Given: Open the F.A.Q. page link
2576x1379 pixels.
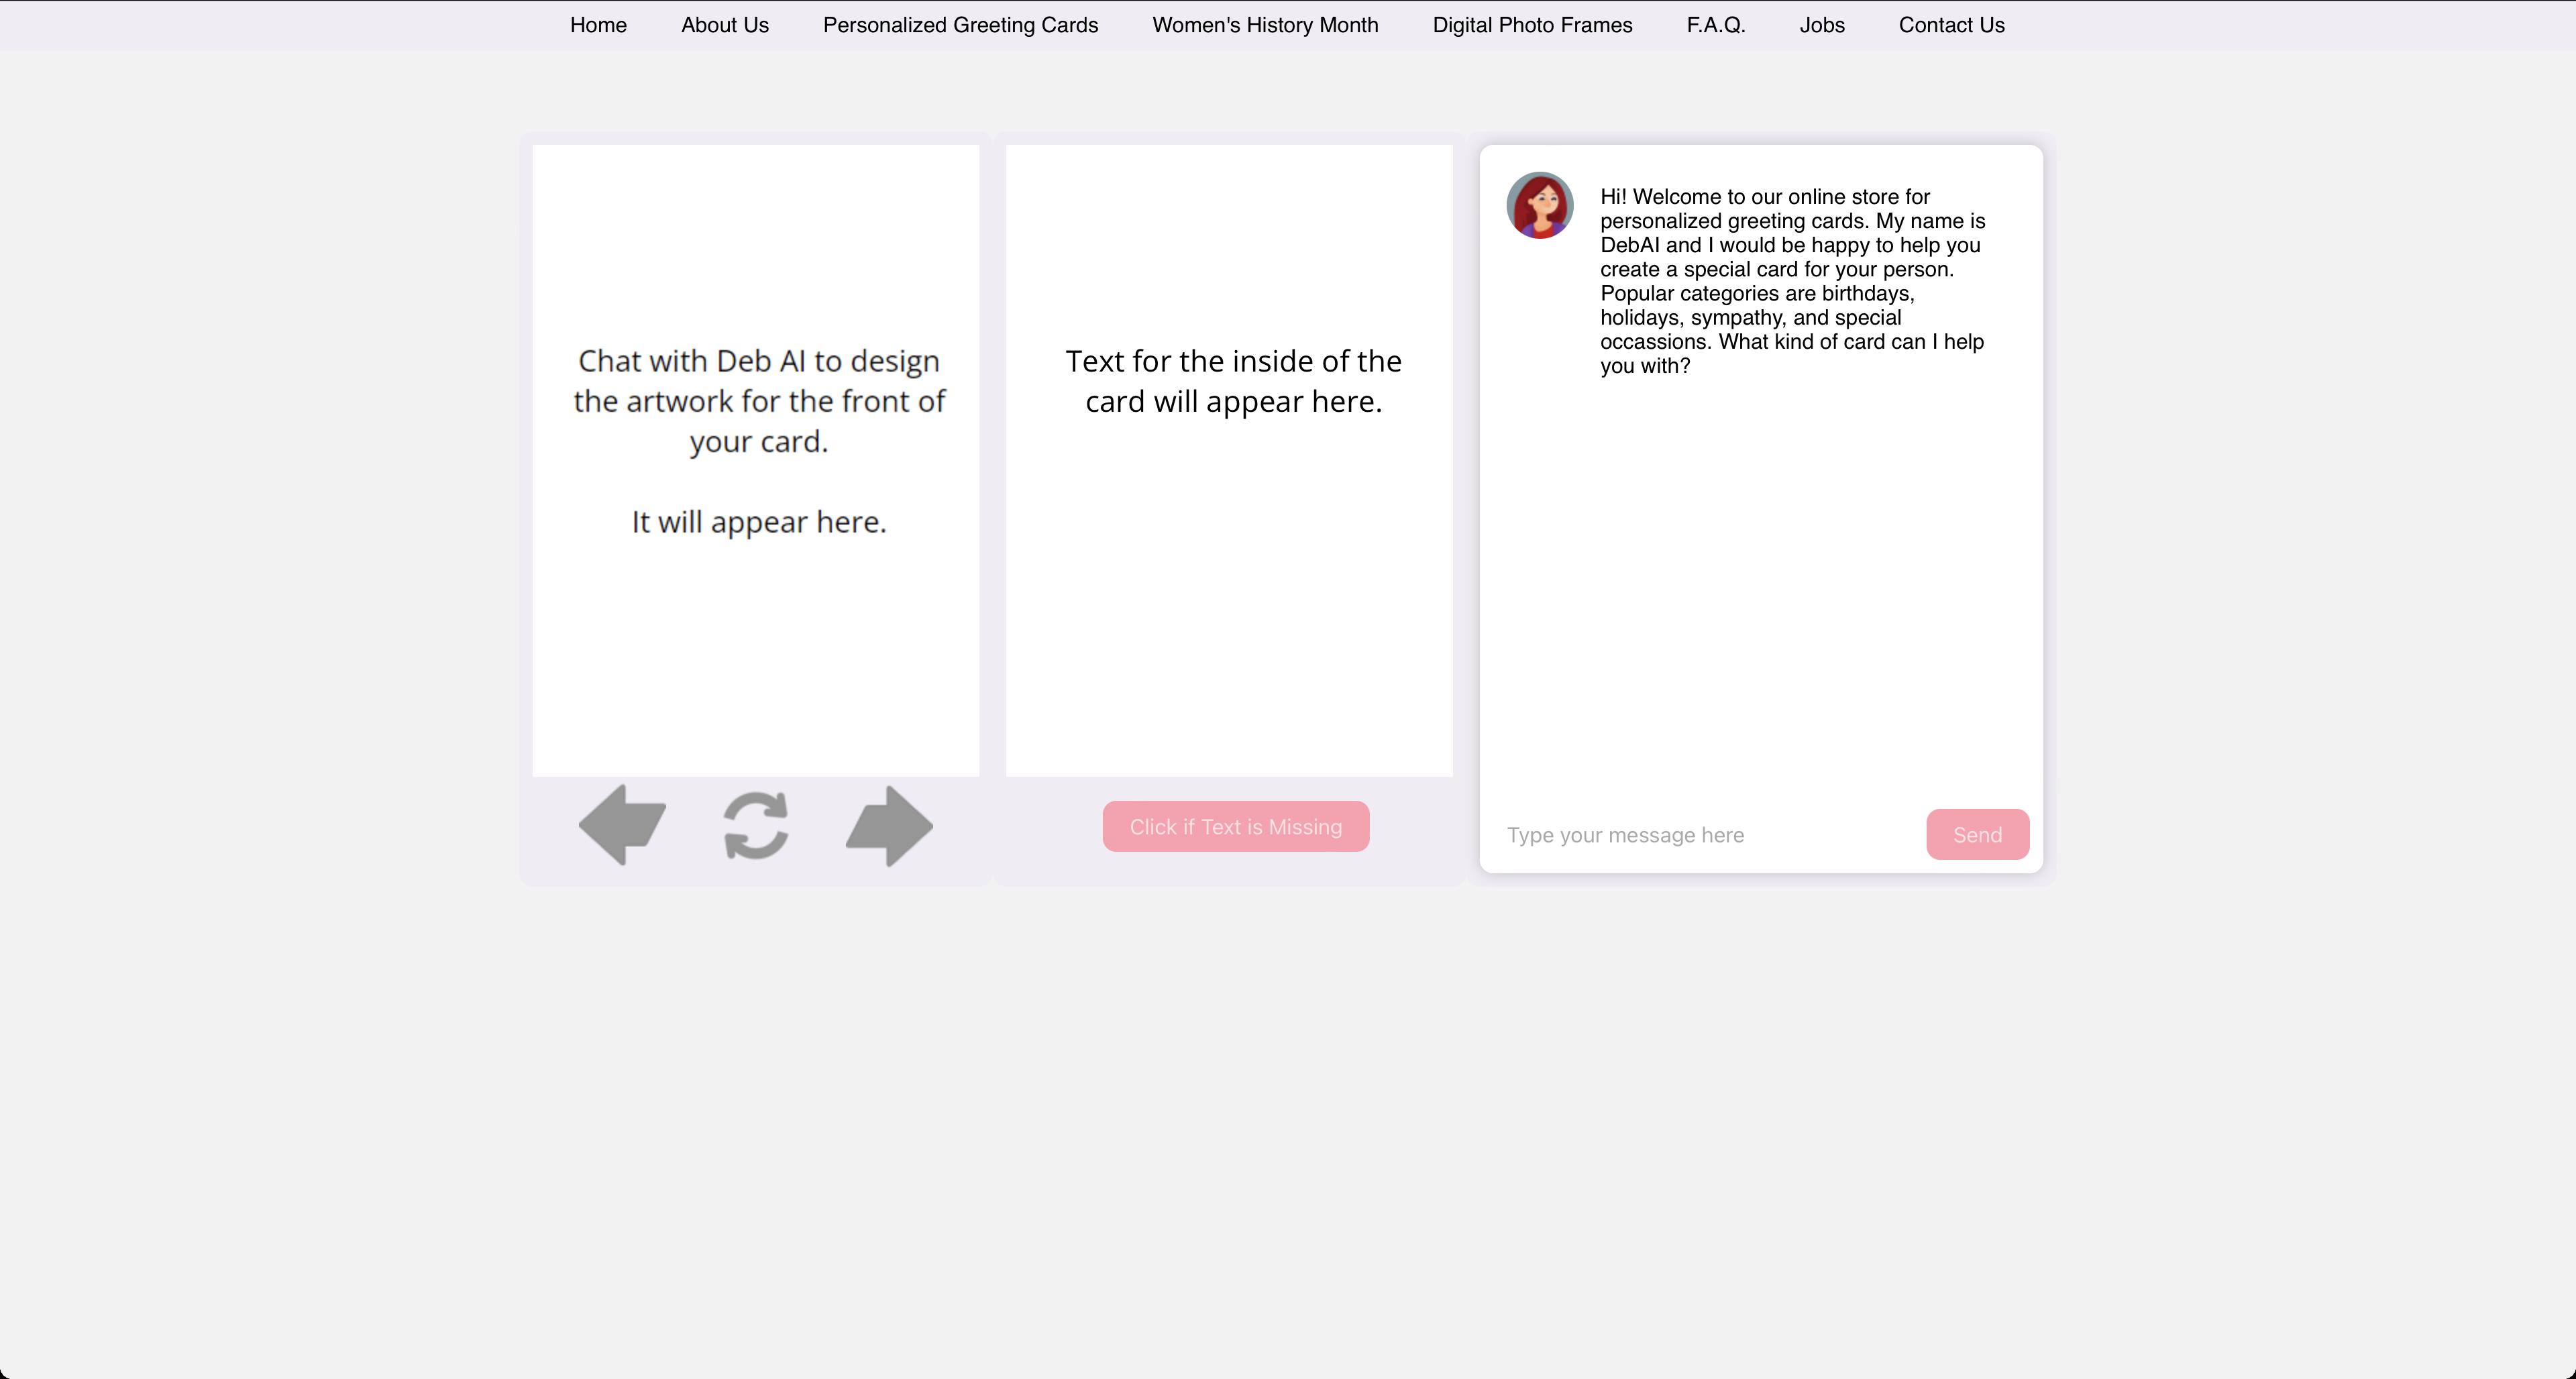Looking at the screenshot, I should pos(1715,25).
